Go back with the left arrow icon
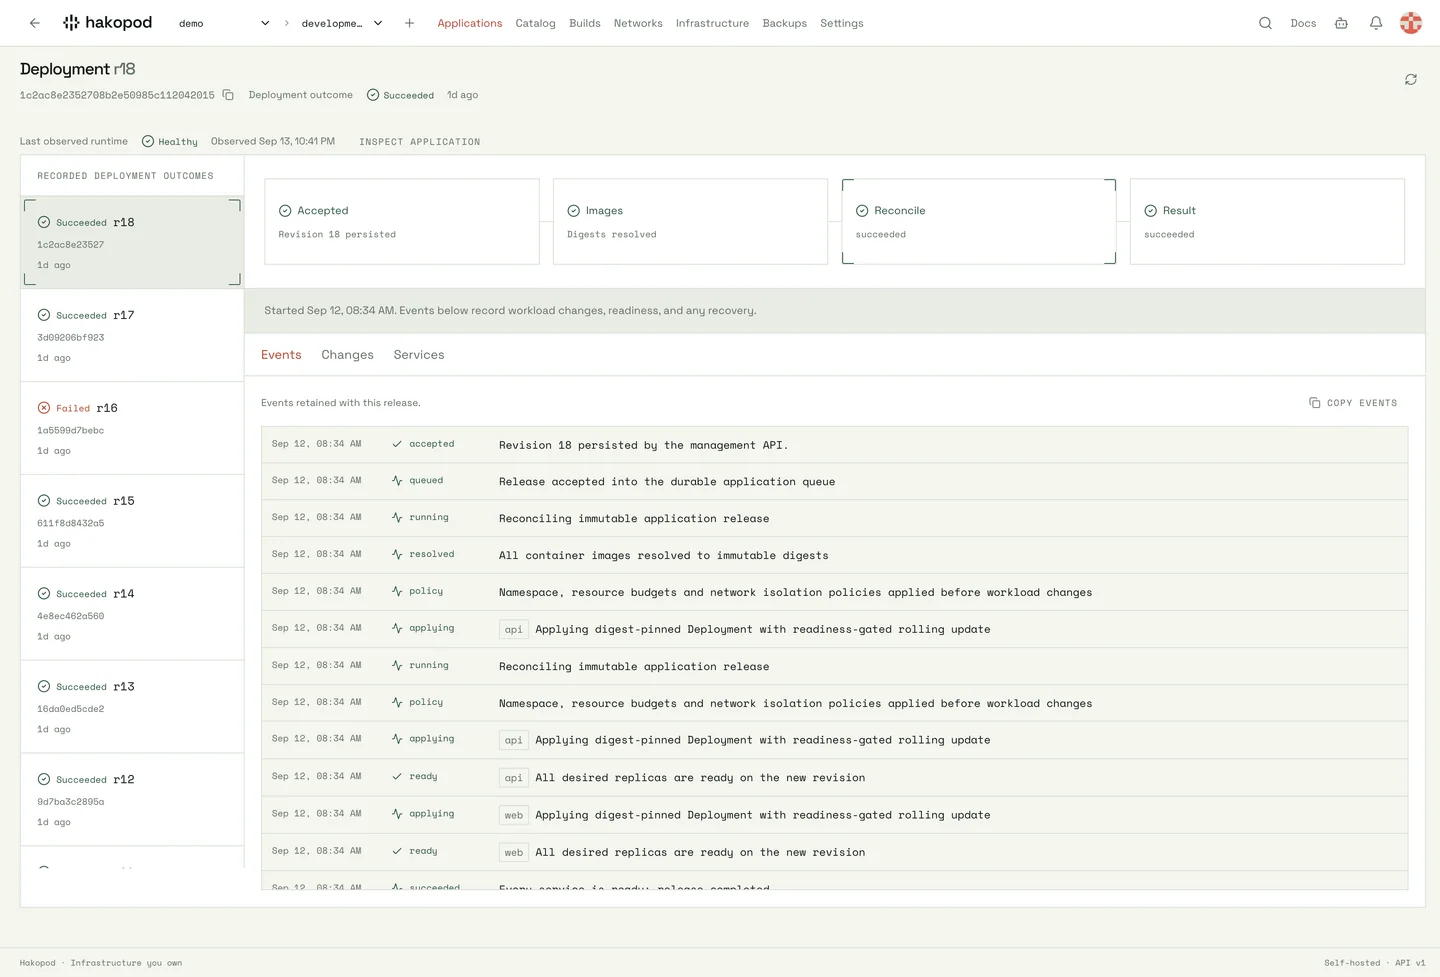The height and width of the screenshot is (977, 1440). click(35, 23)
